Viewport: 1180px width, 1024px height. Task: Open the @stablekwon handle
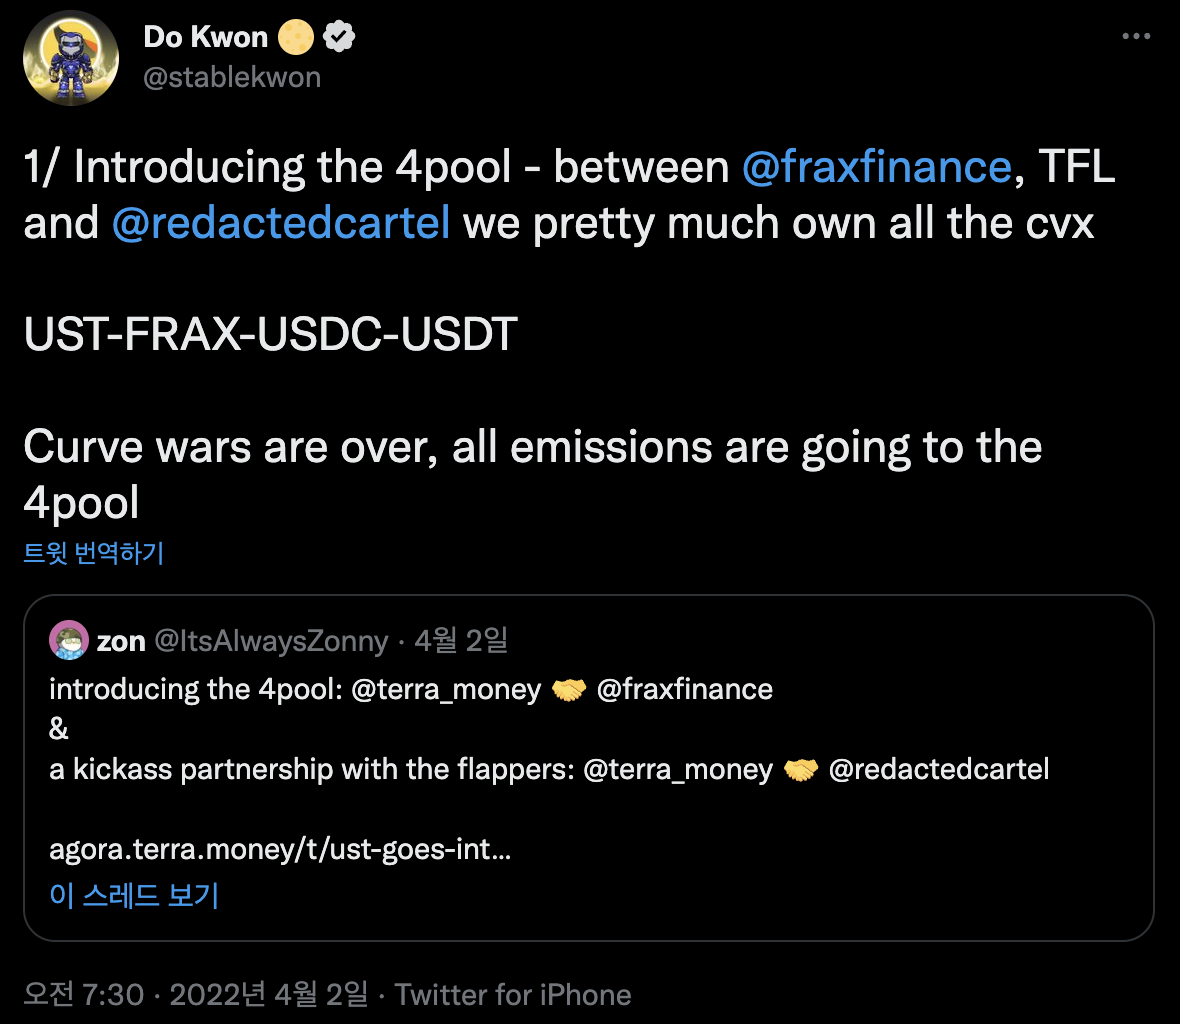232,78
